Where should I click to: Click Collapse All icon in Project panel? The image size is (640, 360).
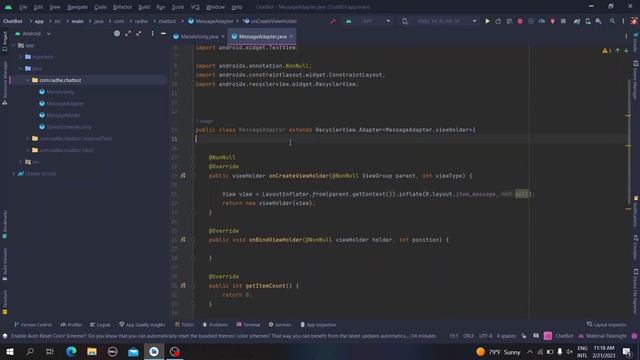(x=139, y=33)
